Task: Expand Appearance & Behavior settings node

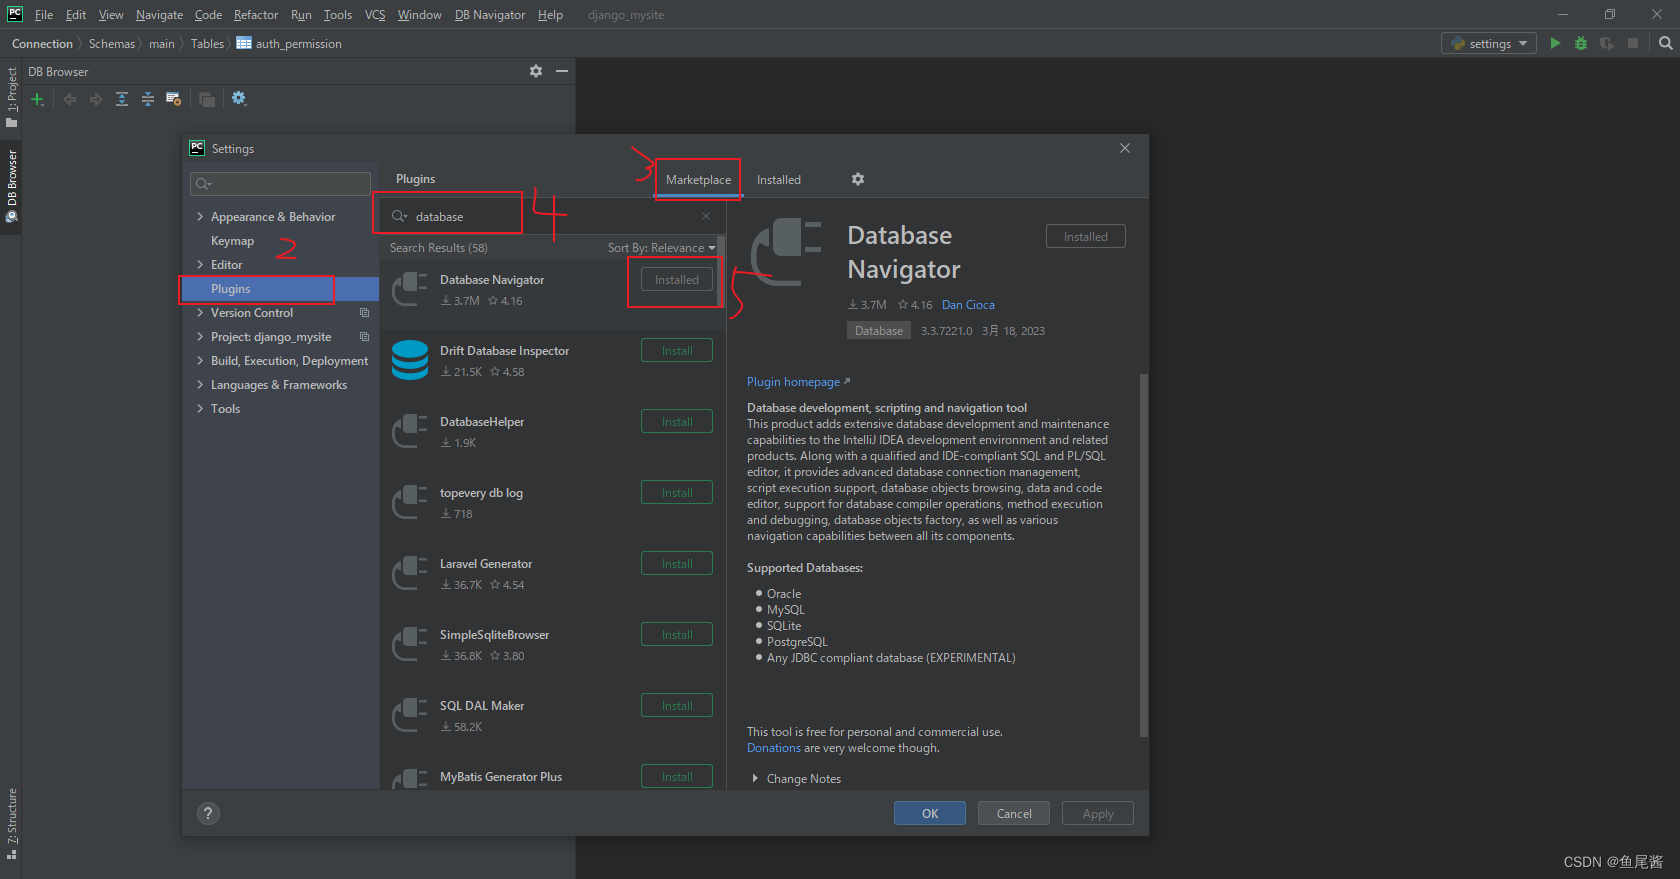Action: pos(200,217)
